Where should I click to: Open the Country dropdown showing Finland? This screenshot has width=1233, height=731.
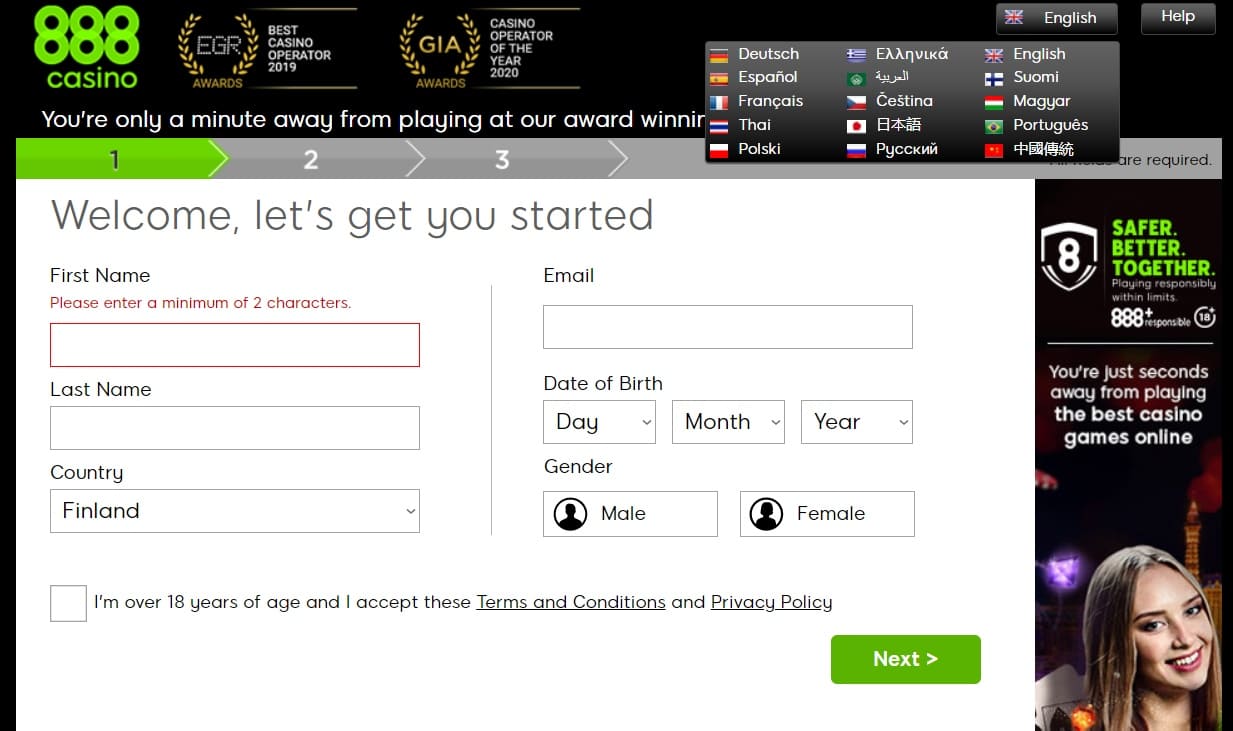point(235,511)
